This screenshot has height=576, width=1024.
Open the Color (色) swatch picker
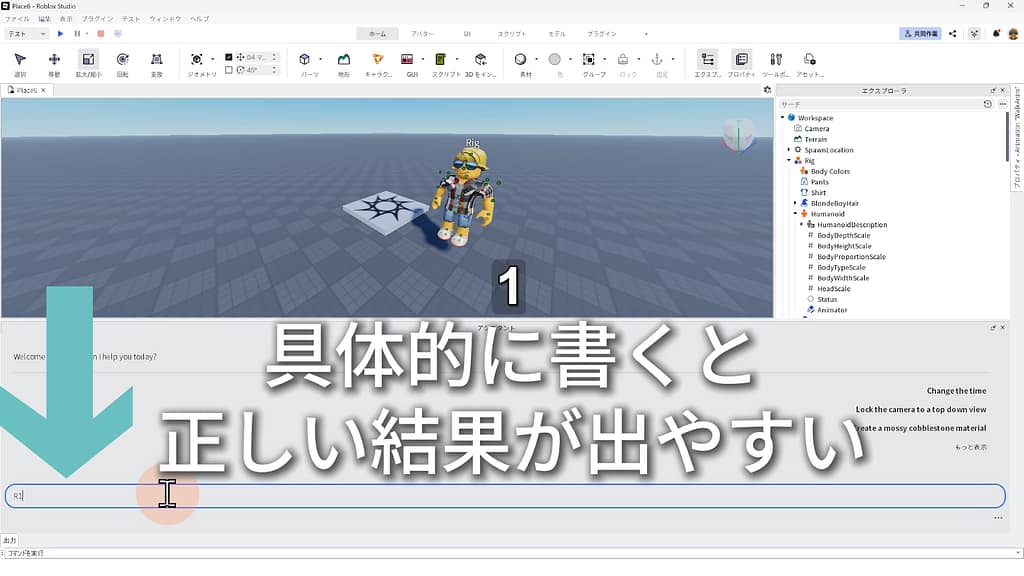pos(554,60)
